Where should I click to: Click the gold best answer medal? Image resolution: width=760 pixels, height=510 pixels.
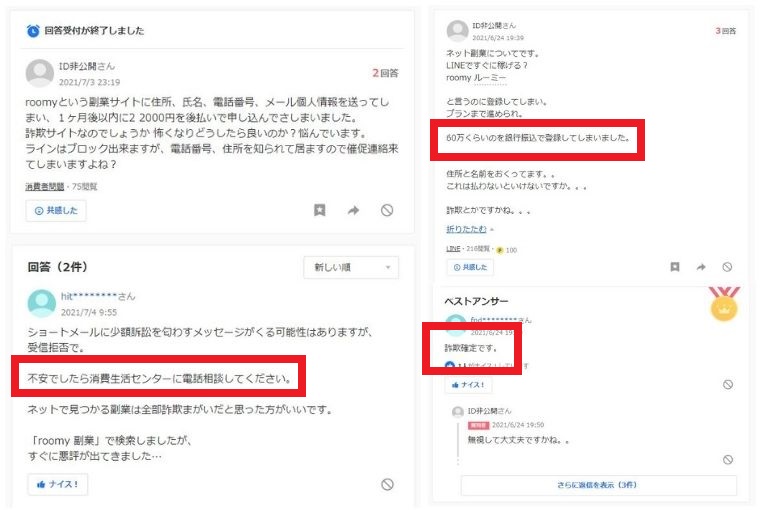(x=724, y=304)
